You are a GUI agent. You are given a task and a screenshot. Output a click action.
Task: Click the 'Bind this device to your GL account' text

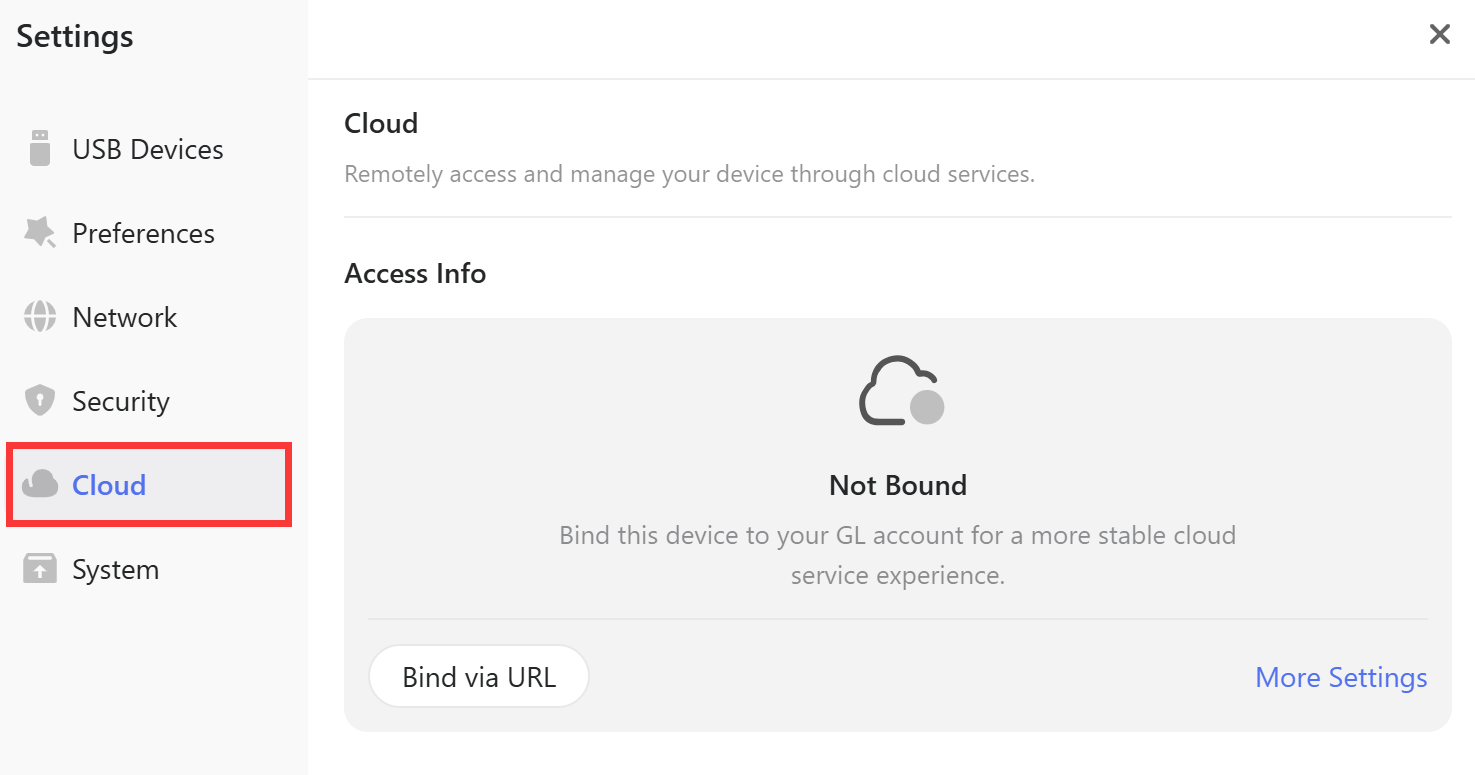coord(898,555)
